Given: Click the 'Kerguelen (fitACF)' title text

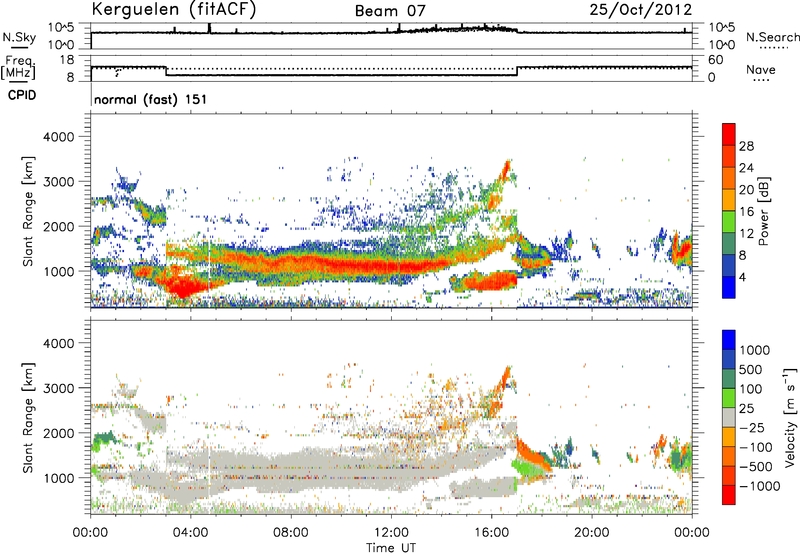Looking at the screenshot, I should [174, 10].
